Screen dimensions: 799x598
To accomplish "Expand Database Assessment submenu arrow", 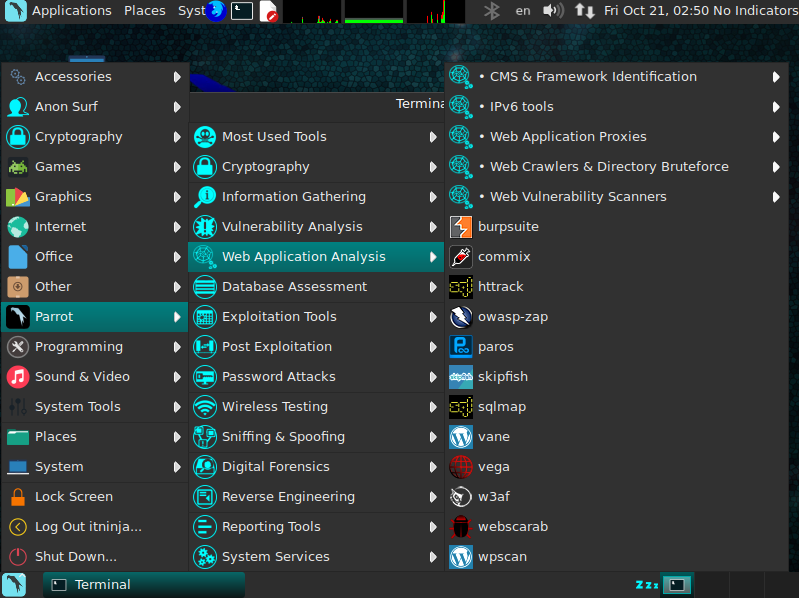I will (x=433, y=287).
